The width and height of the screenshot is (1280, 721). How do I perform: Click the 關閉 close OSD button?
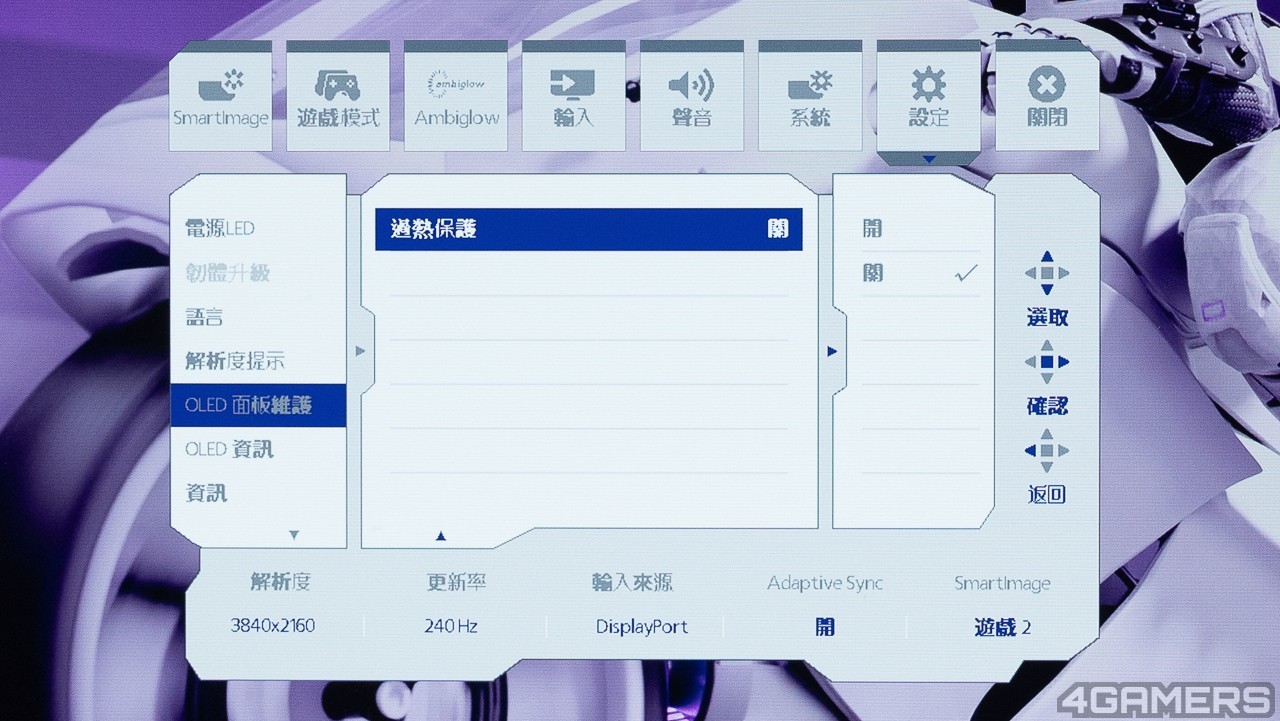pos(1047,96)
